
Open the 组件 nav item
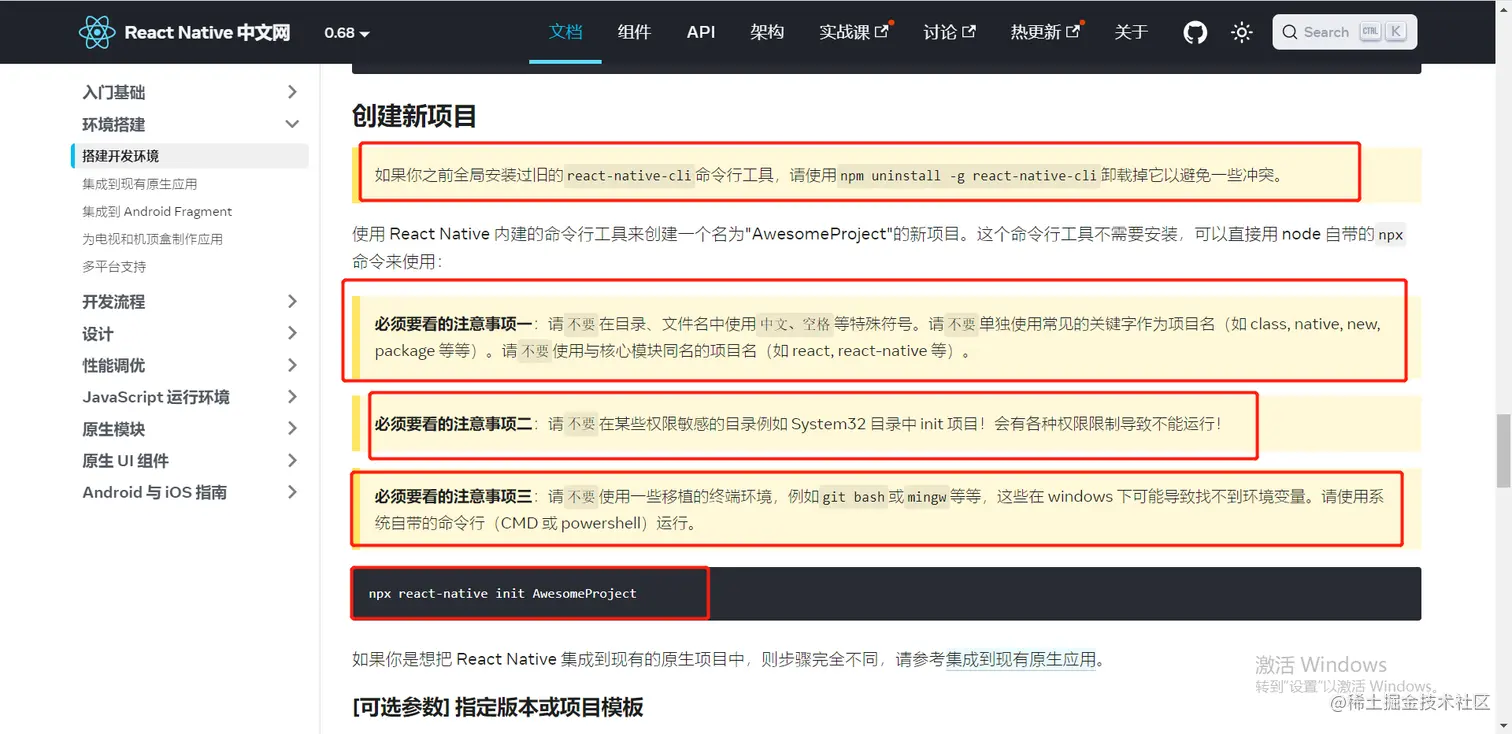[634, 32]
